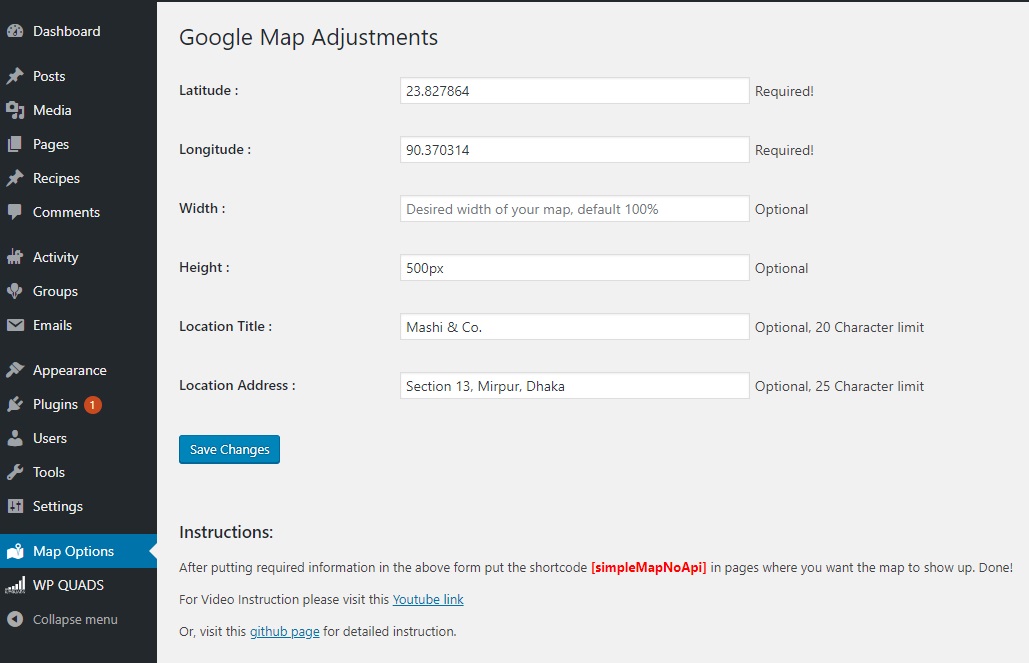1029x663 pixels.
Task: Click the Comments speech bubble icon
Action: (x=15, y=212)
